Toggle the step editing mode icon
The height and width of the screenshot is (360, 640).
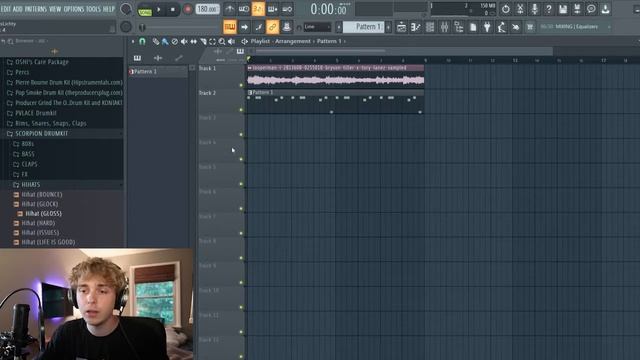pyautogui.click(x=258, y=27)
